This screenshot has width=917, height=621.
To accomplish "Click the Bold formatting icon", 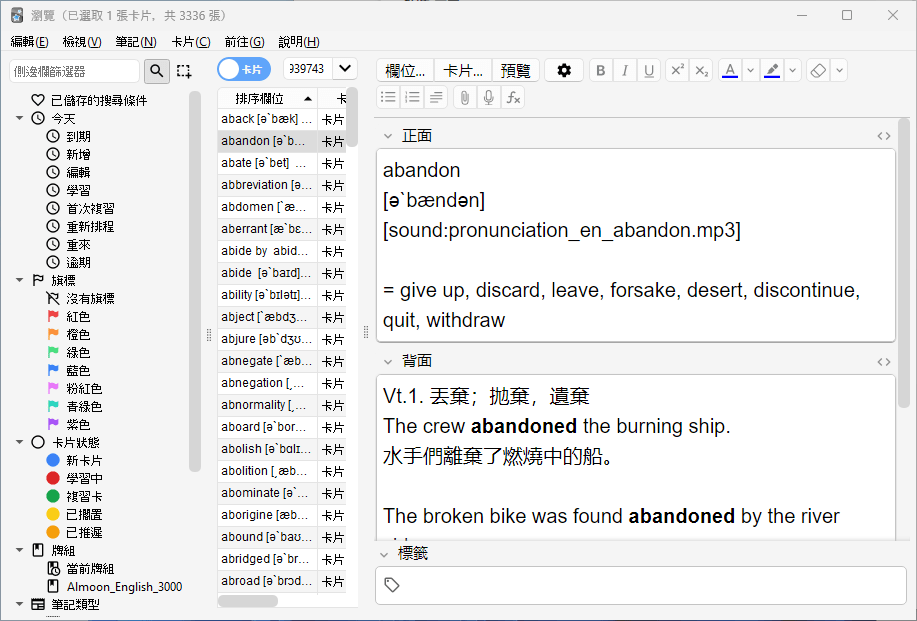I will pos(600,70).
